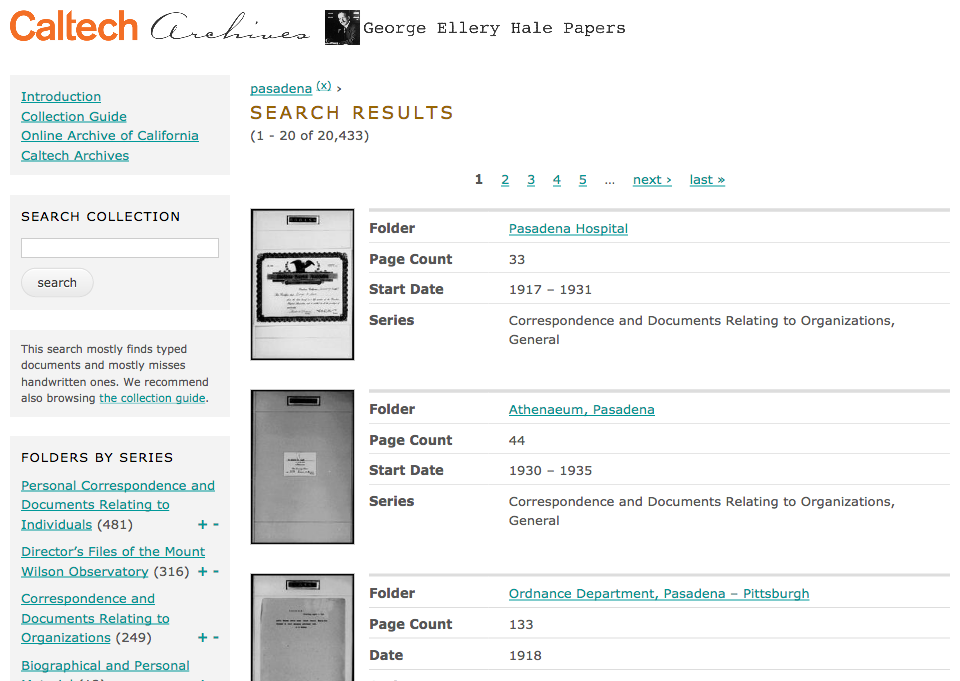Open the George Ellery Hale portrait image

coord(342,28)
